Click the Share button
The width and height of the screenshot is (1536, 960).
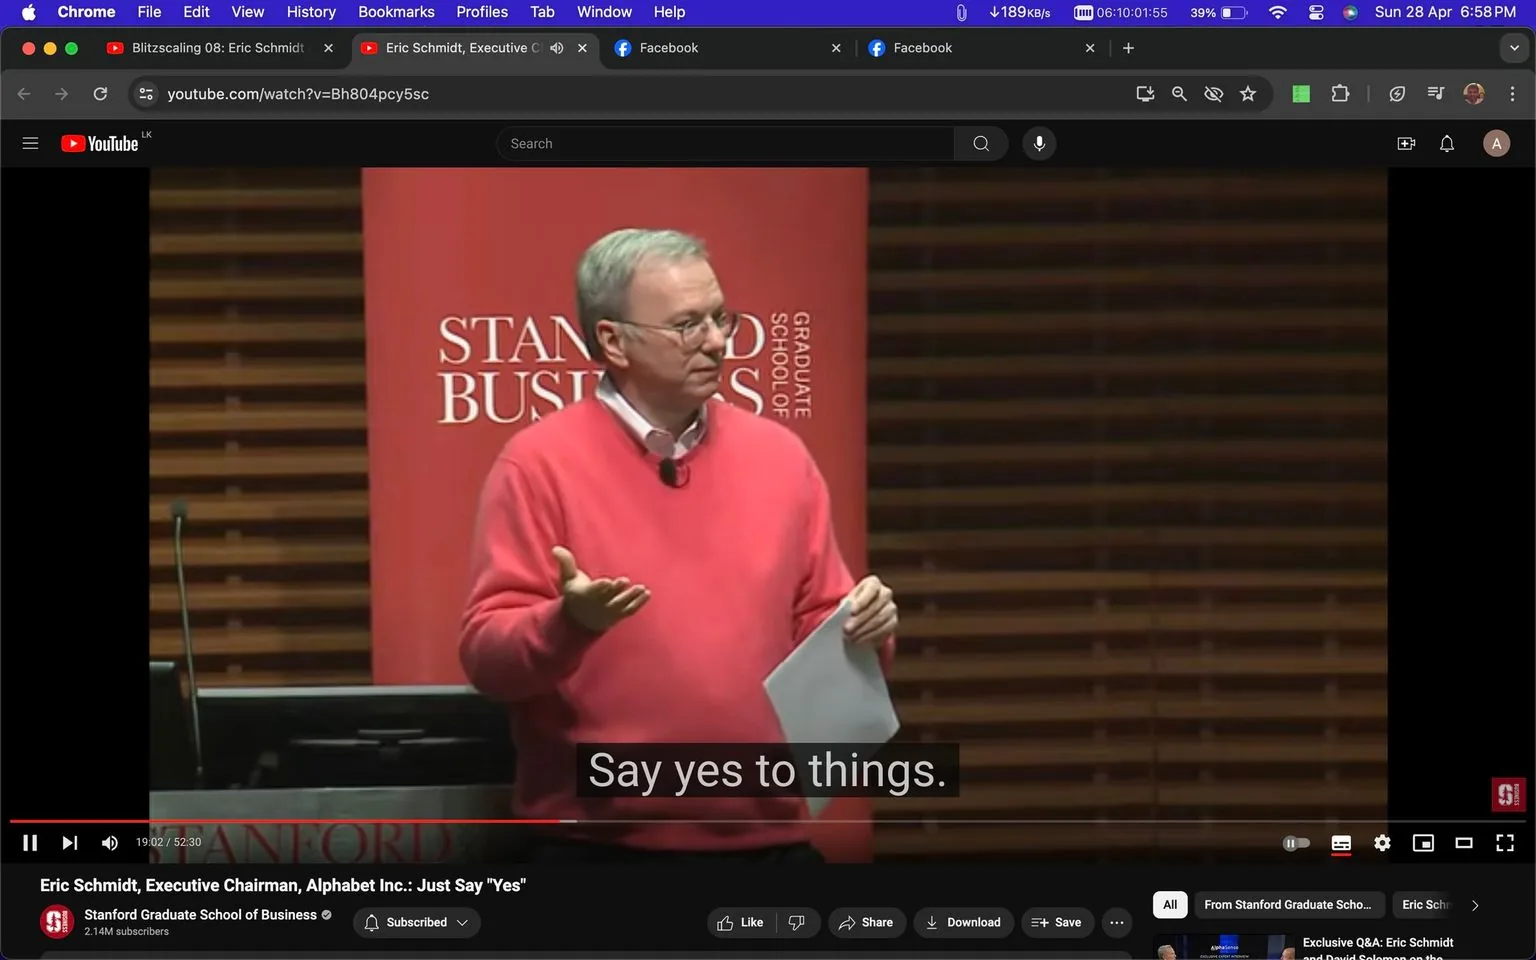pyautogui.click(x=866, y=922)
